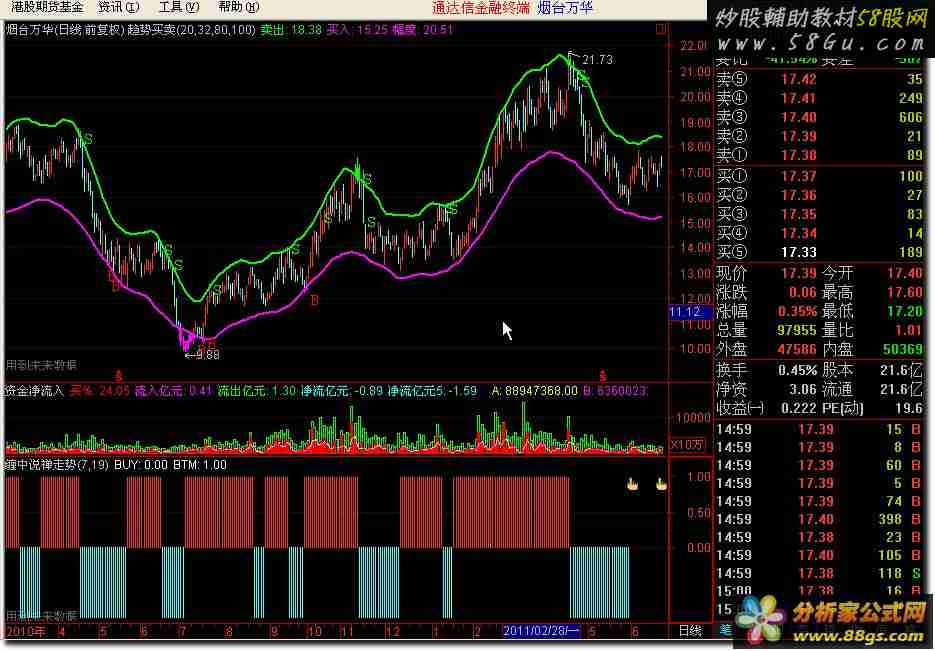
Task: Select the 日线 period tab
Action: coord(690,630)
